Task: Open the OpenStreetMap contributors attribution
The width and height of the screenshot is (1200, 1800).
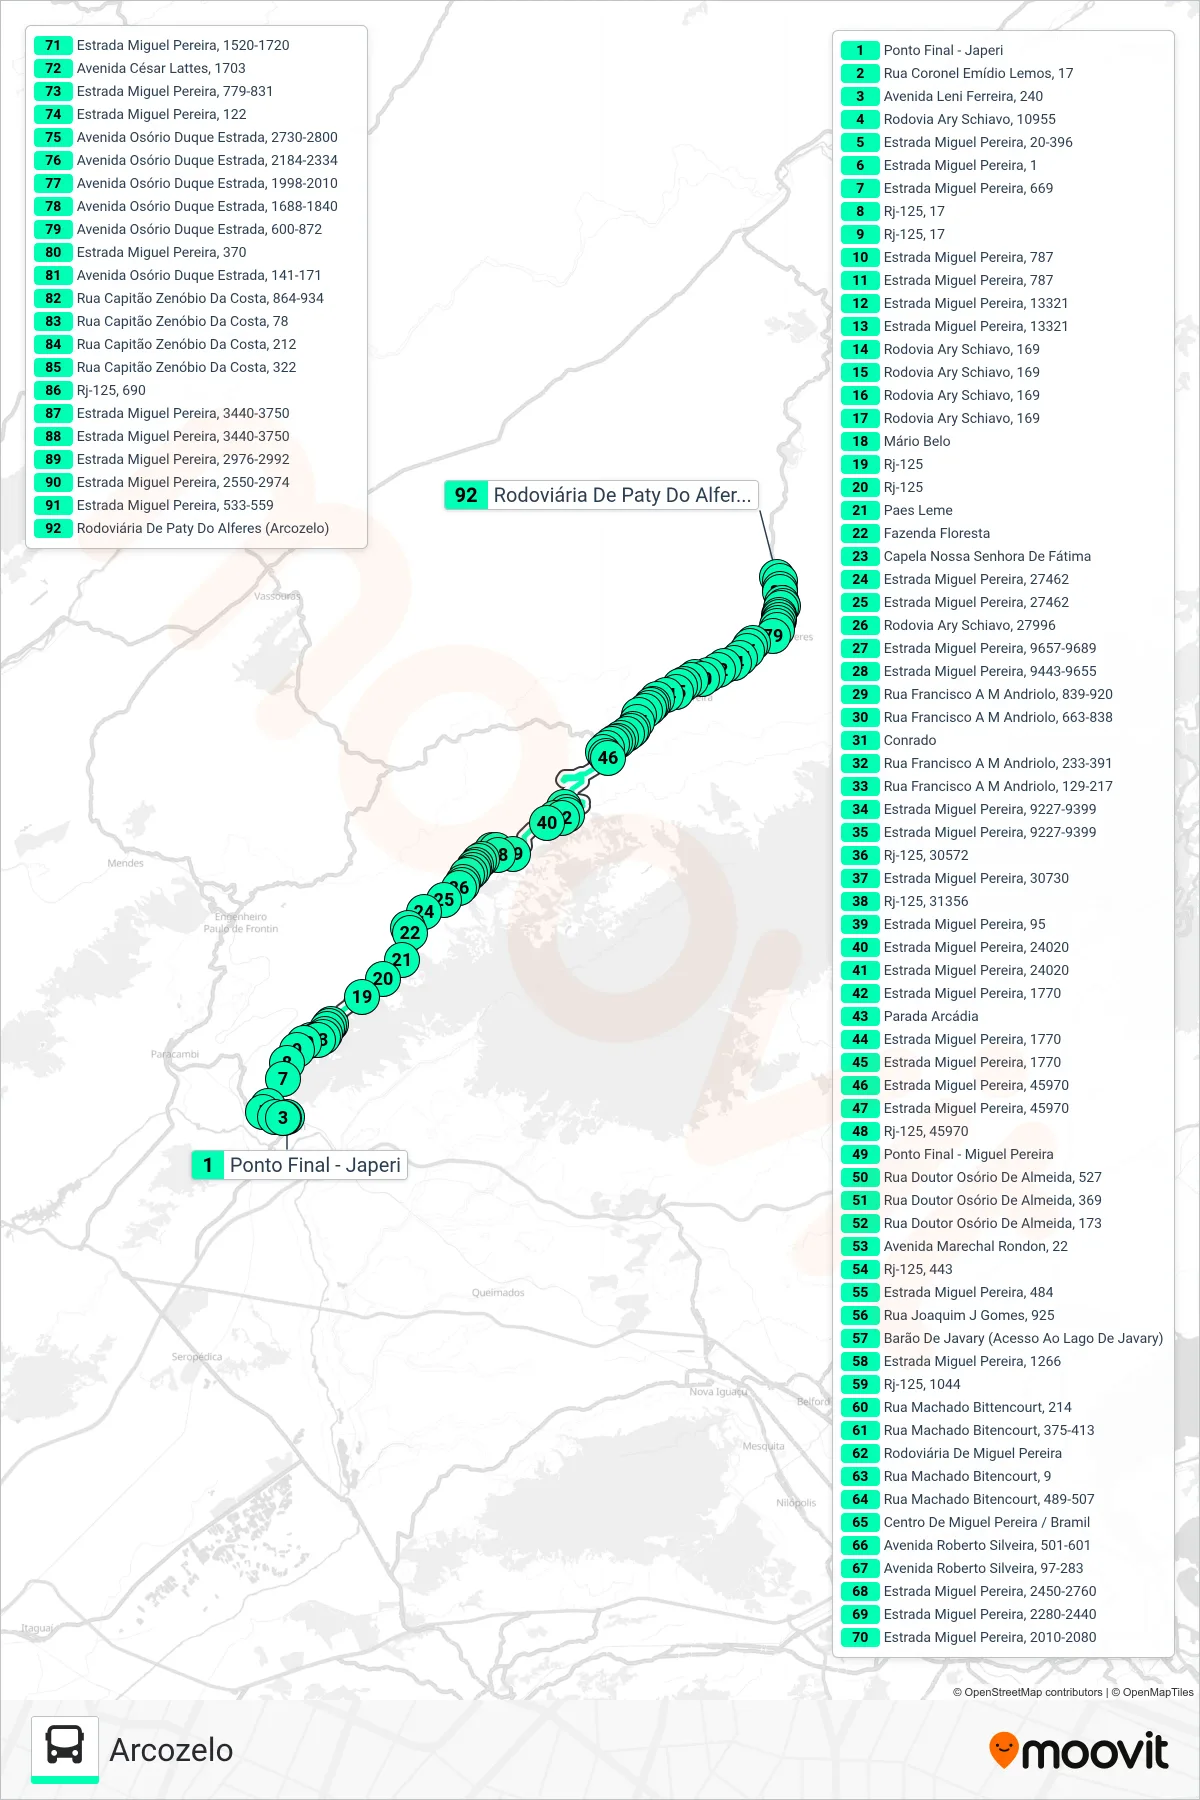Action: [1027, 1692]
